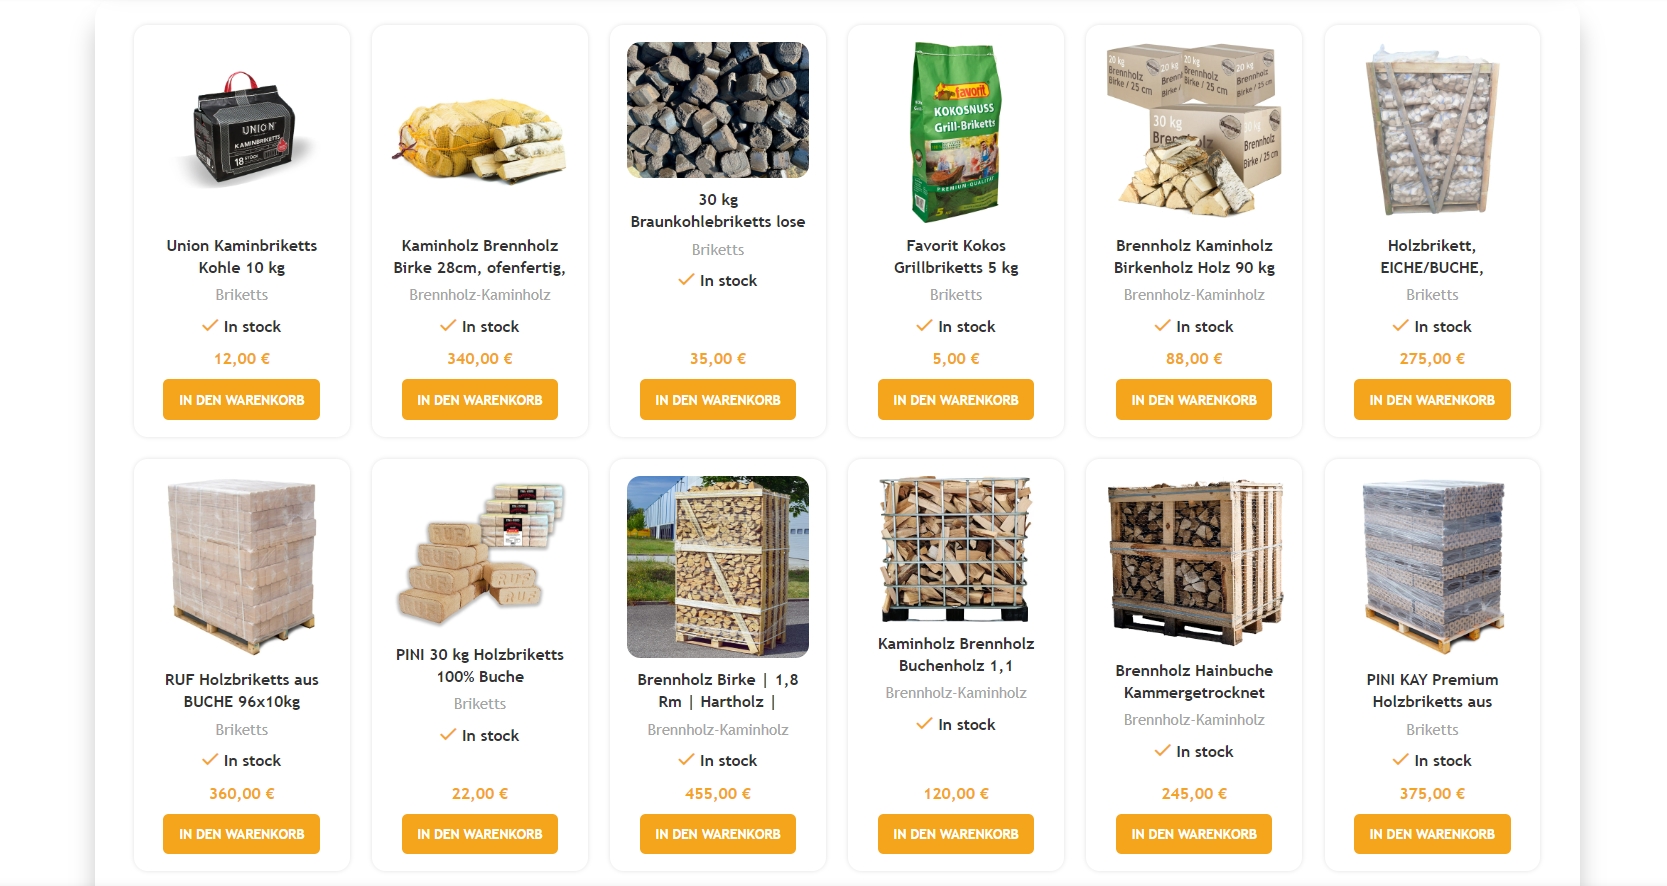Image resolution: width=1667 pixels, height=886 pixels.
Task: Add 88,00 € Birkenholz 90 kg to cart
Action: [1194, 400]
